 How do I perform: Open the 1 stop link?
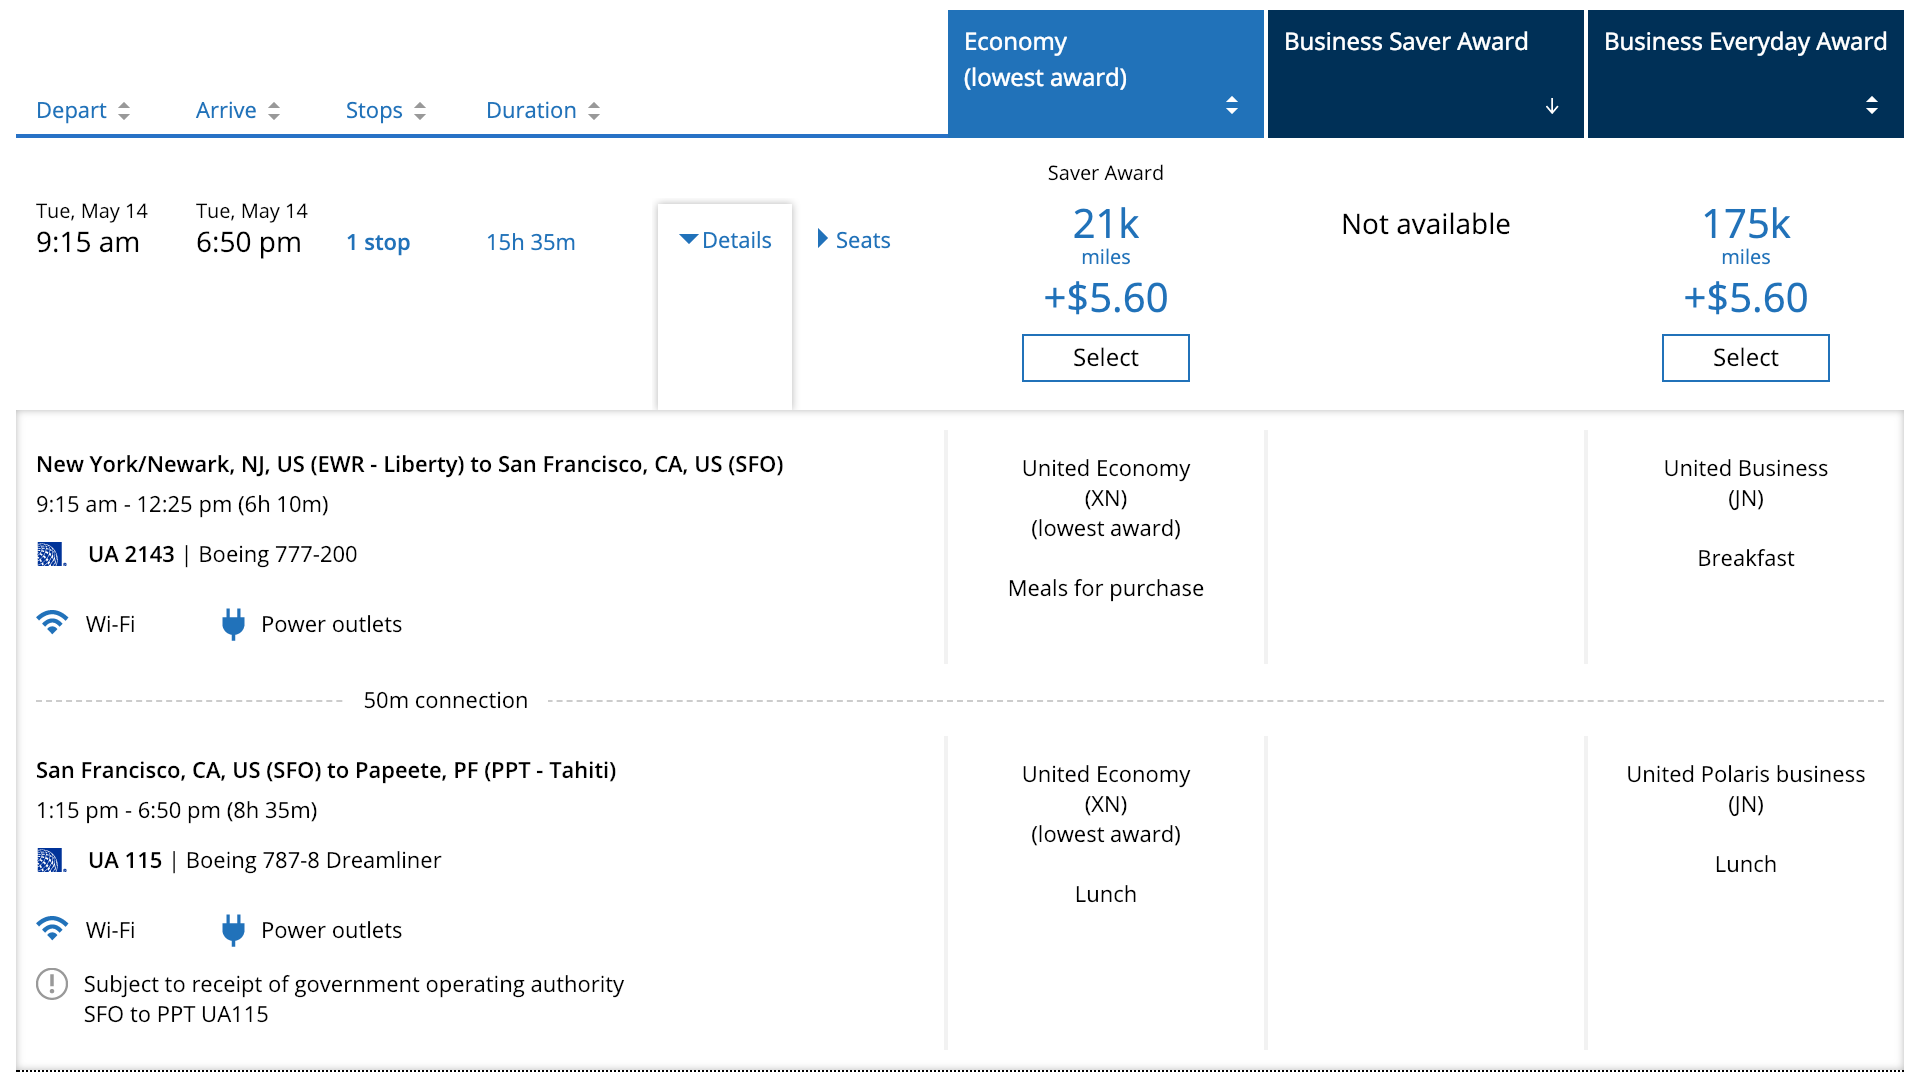click(378, 242)
